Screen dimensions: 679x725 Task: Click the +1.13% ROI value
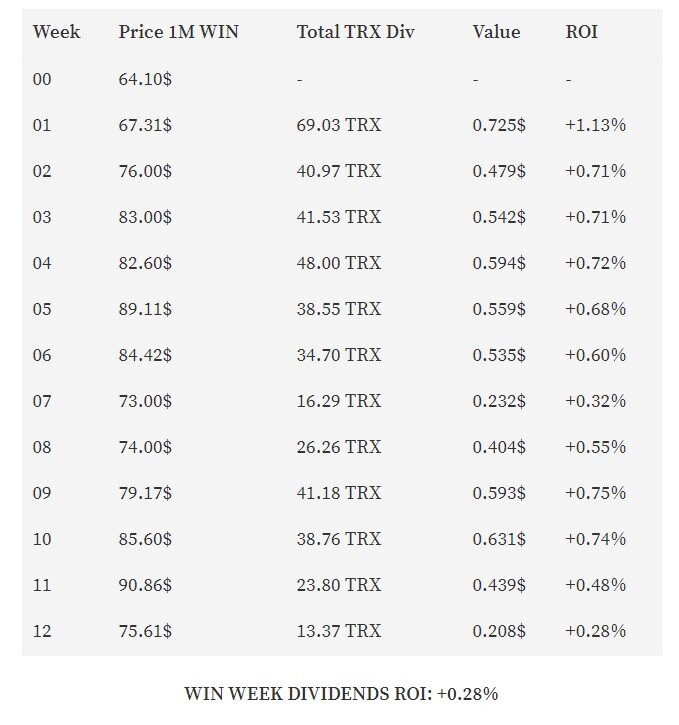595,125
